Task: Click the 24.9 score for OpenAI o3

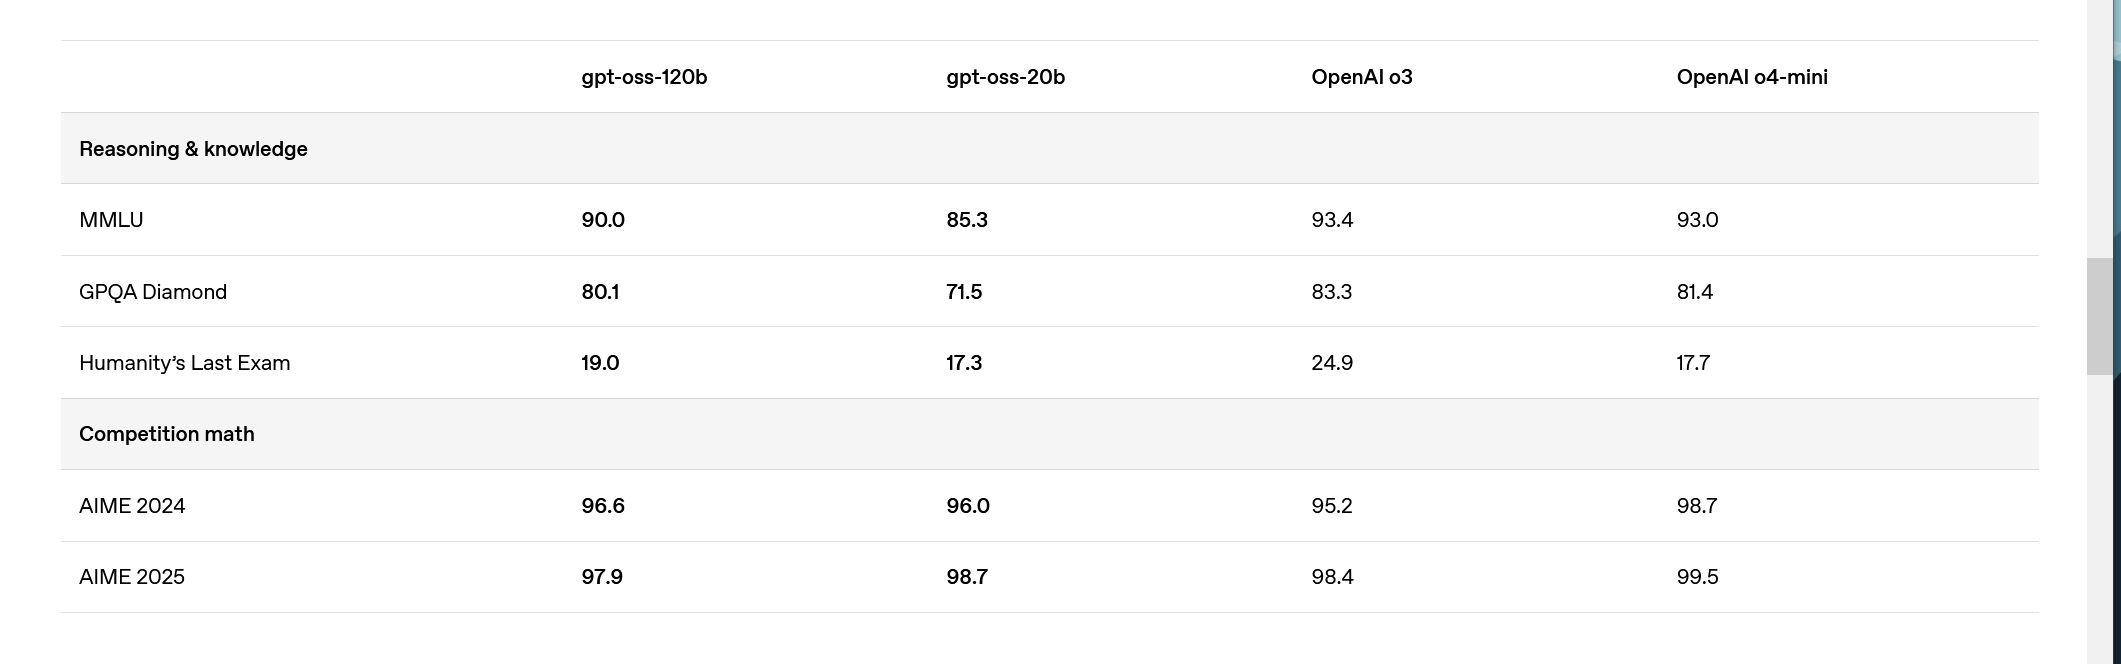Action: (1332, 363)
